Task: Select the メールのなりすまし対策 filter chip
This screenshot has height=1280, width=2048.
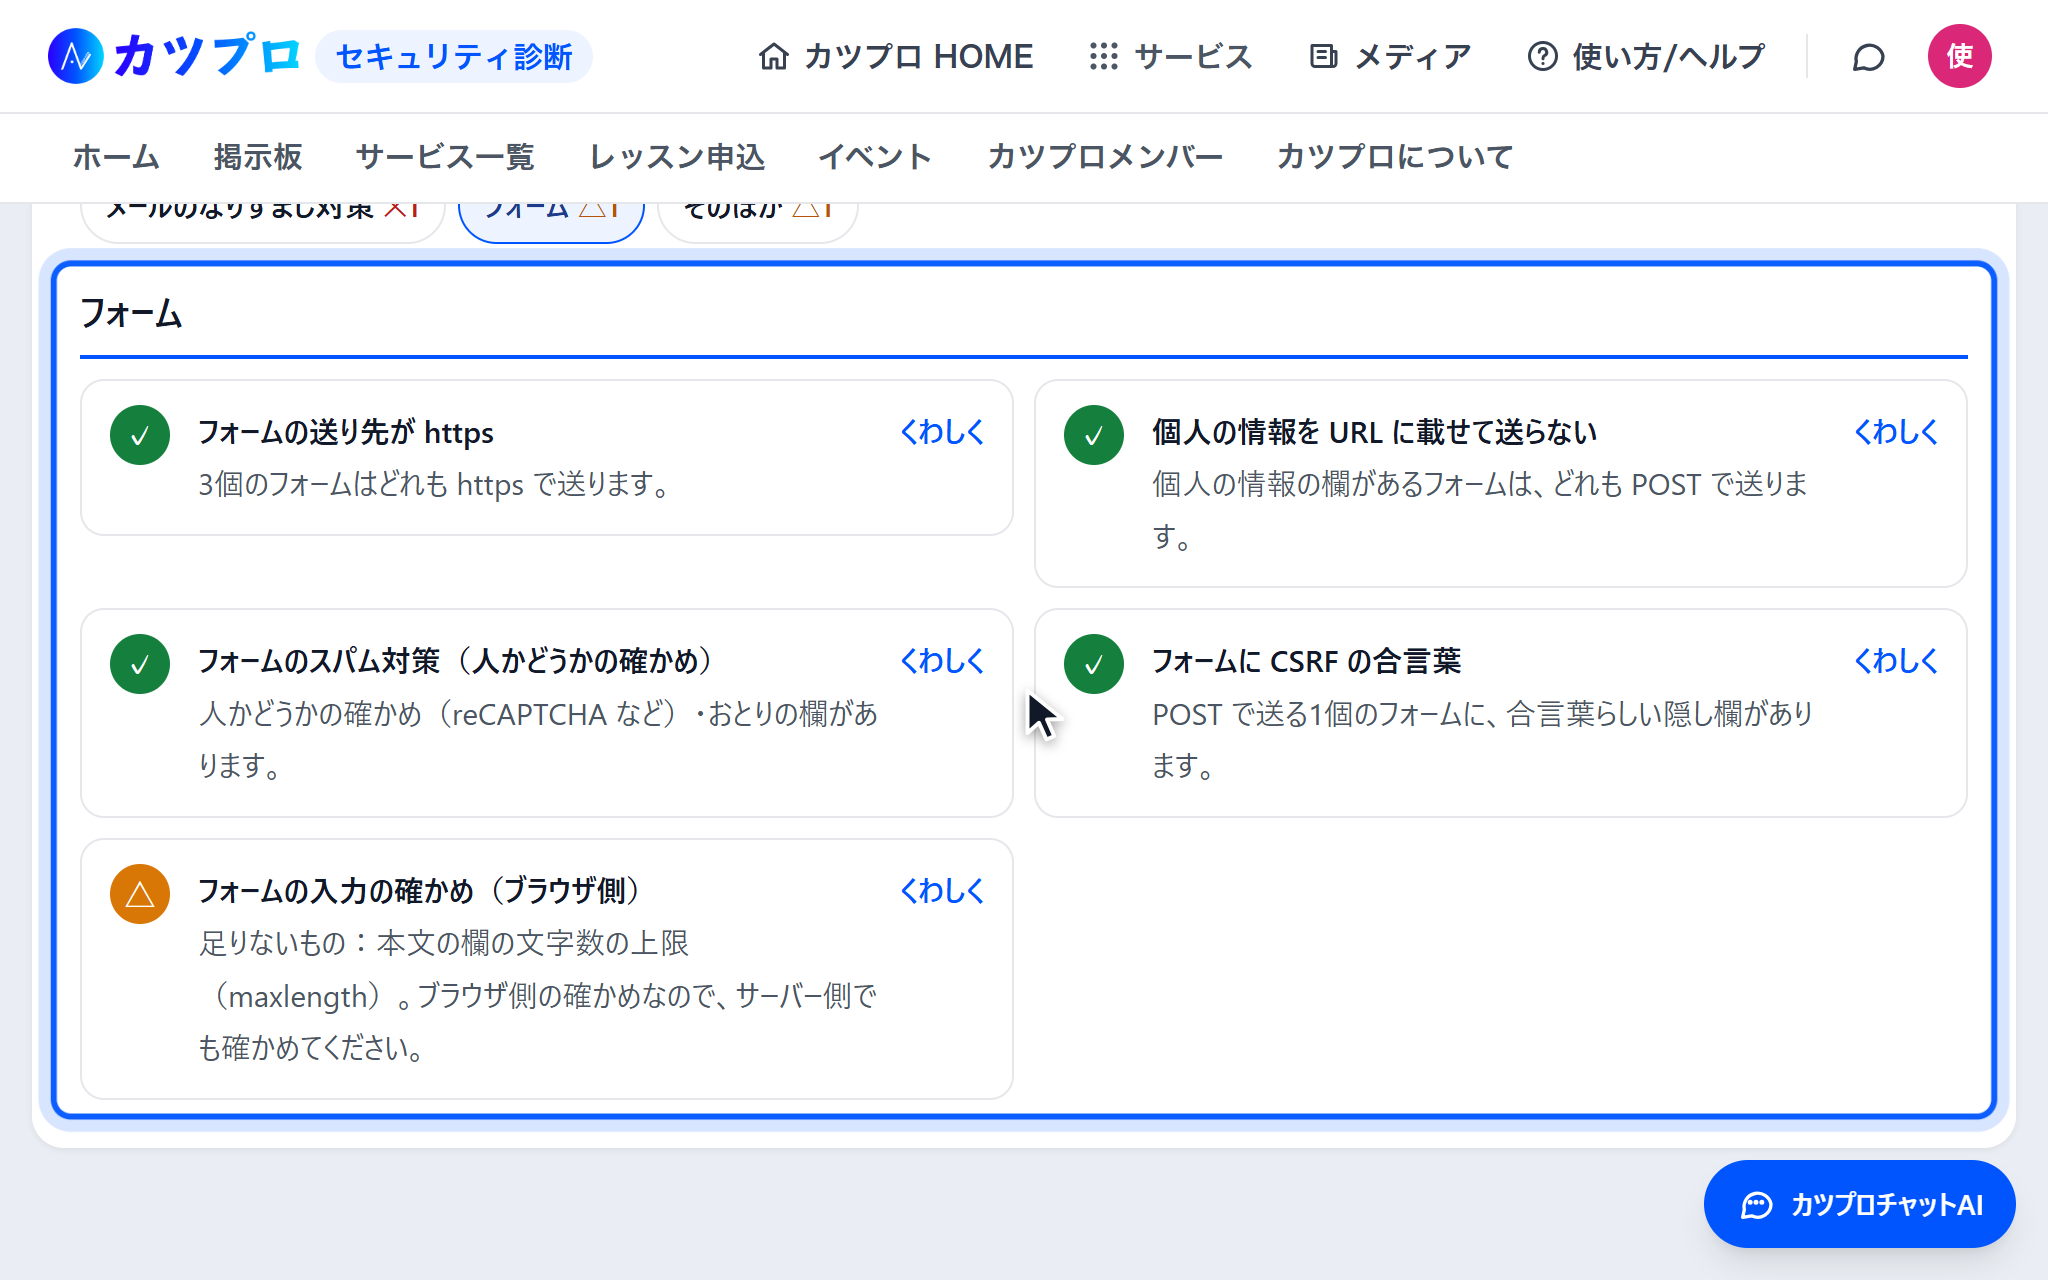Action: [x=262, y=222]
